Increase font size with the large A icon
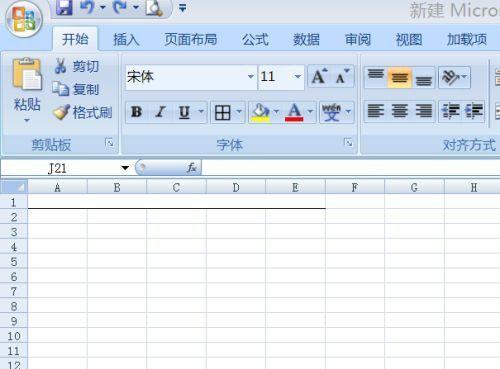 click(319, 76)
